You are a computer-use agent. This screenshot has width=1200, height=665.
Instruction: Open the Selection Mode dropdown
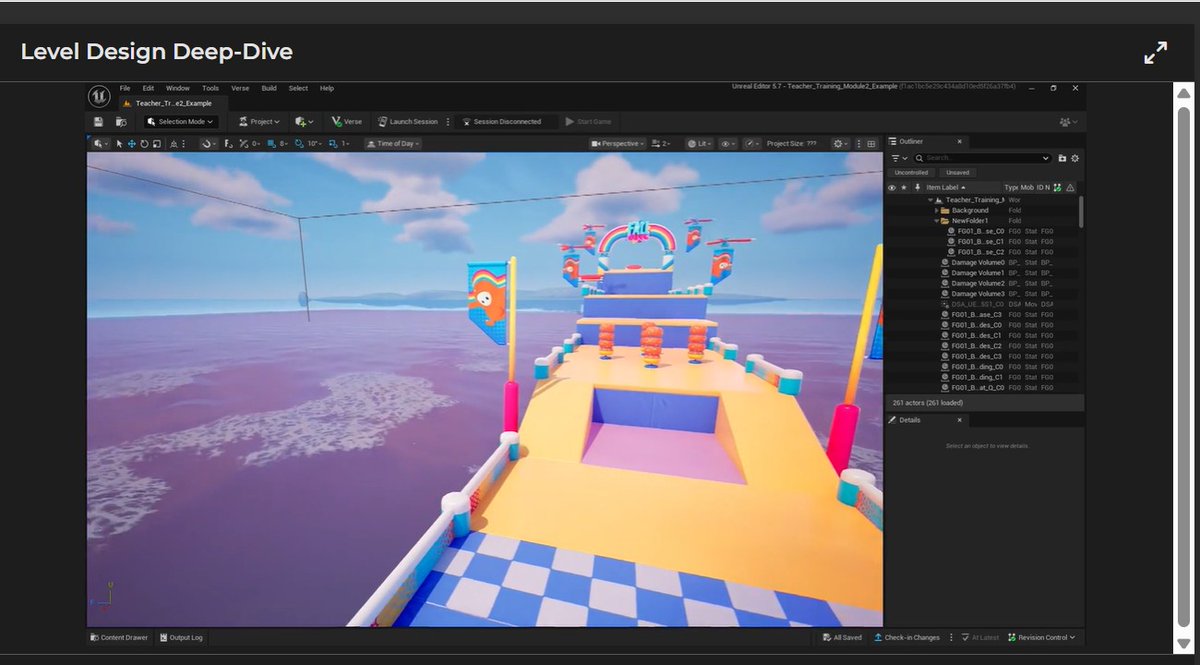(180, 122)
